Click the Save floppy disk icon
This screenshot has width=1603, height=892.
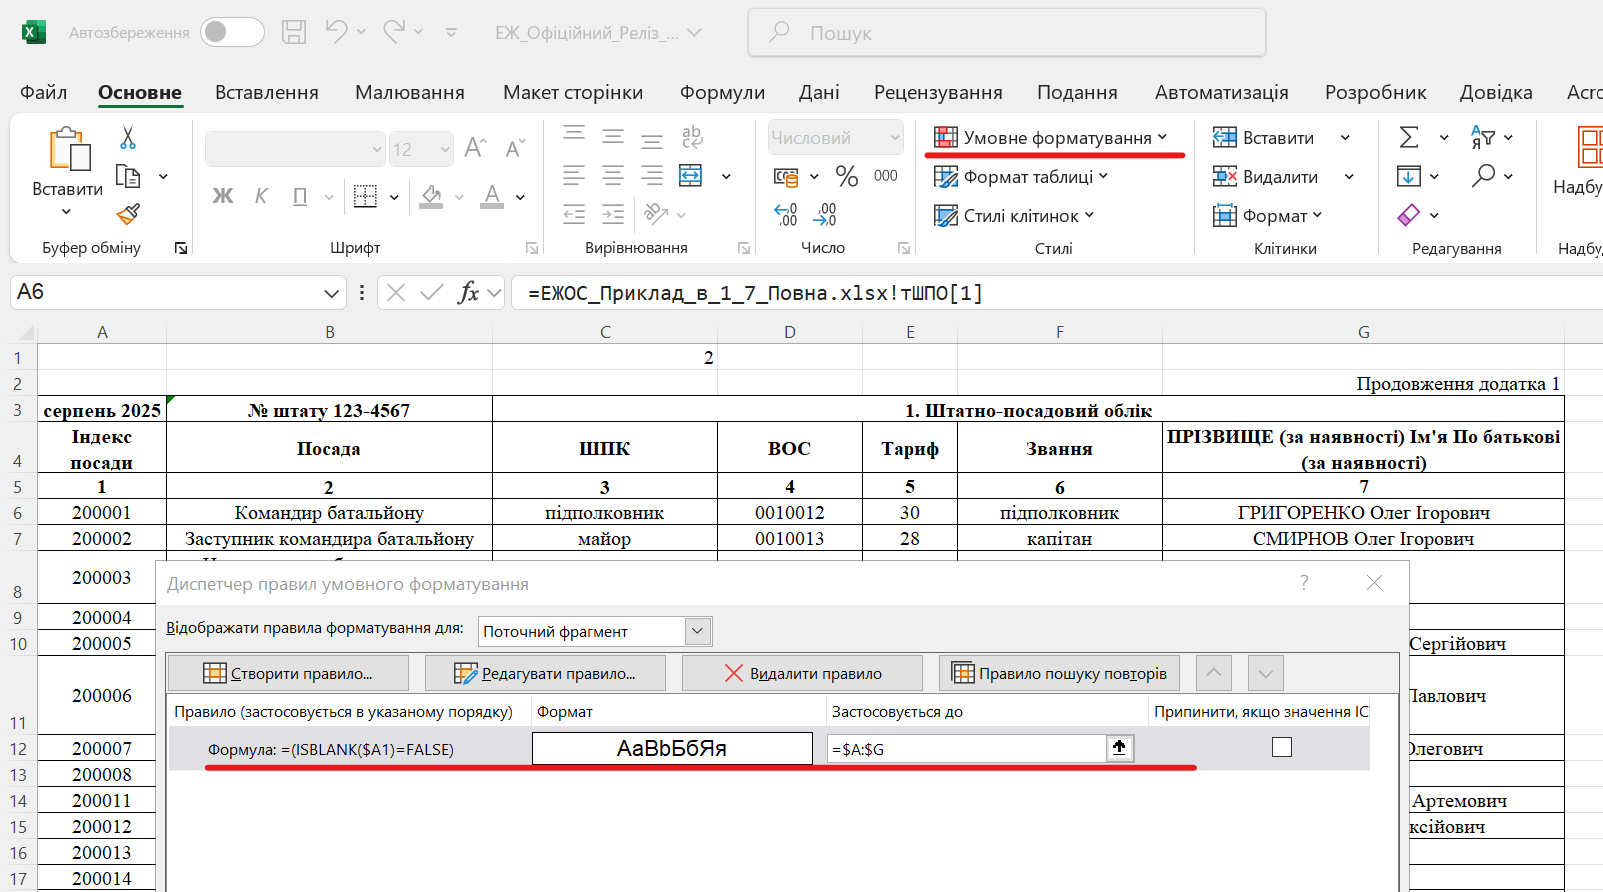click(294, 32)
